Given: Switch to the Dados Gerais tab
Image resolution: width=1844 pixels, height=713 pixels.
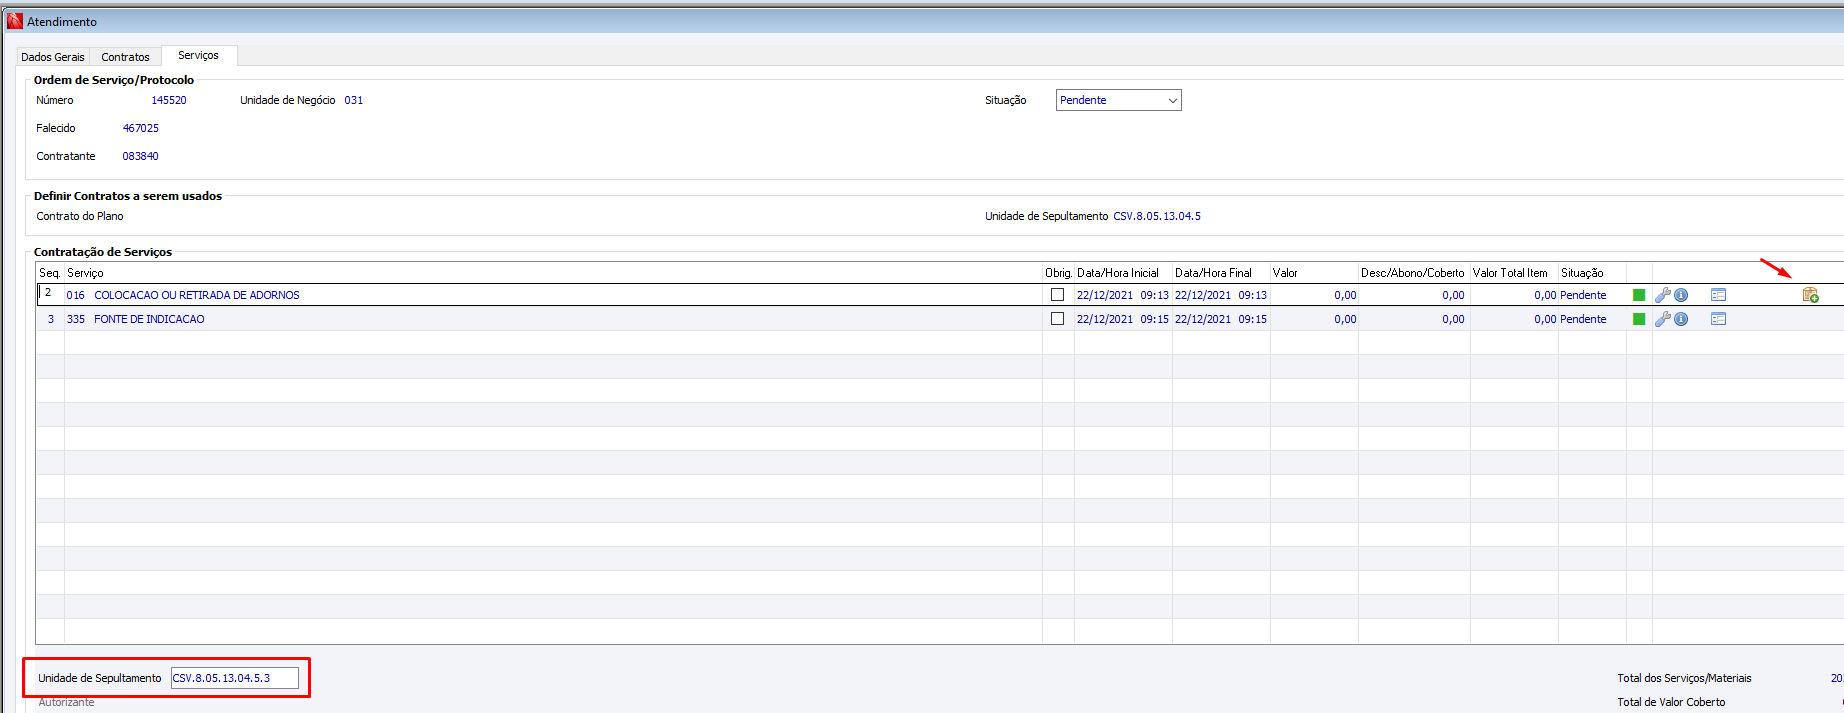Looking at the screenshot, I should tap(53, 57).
